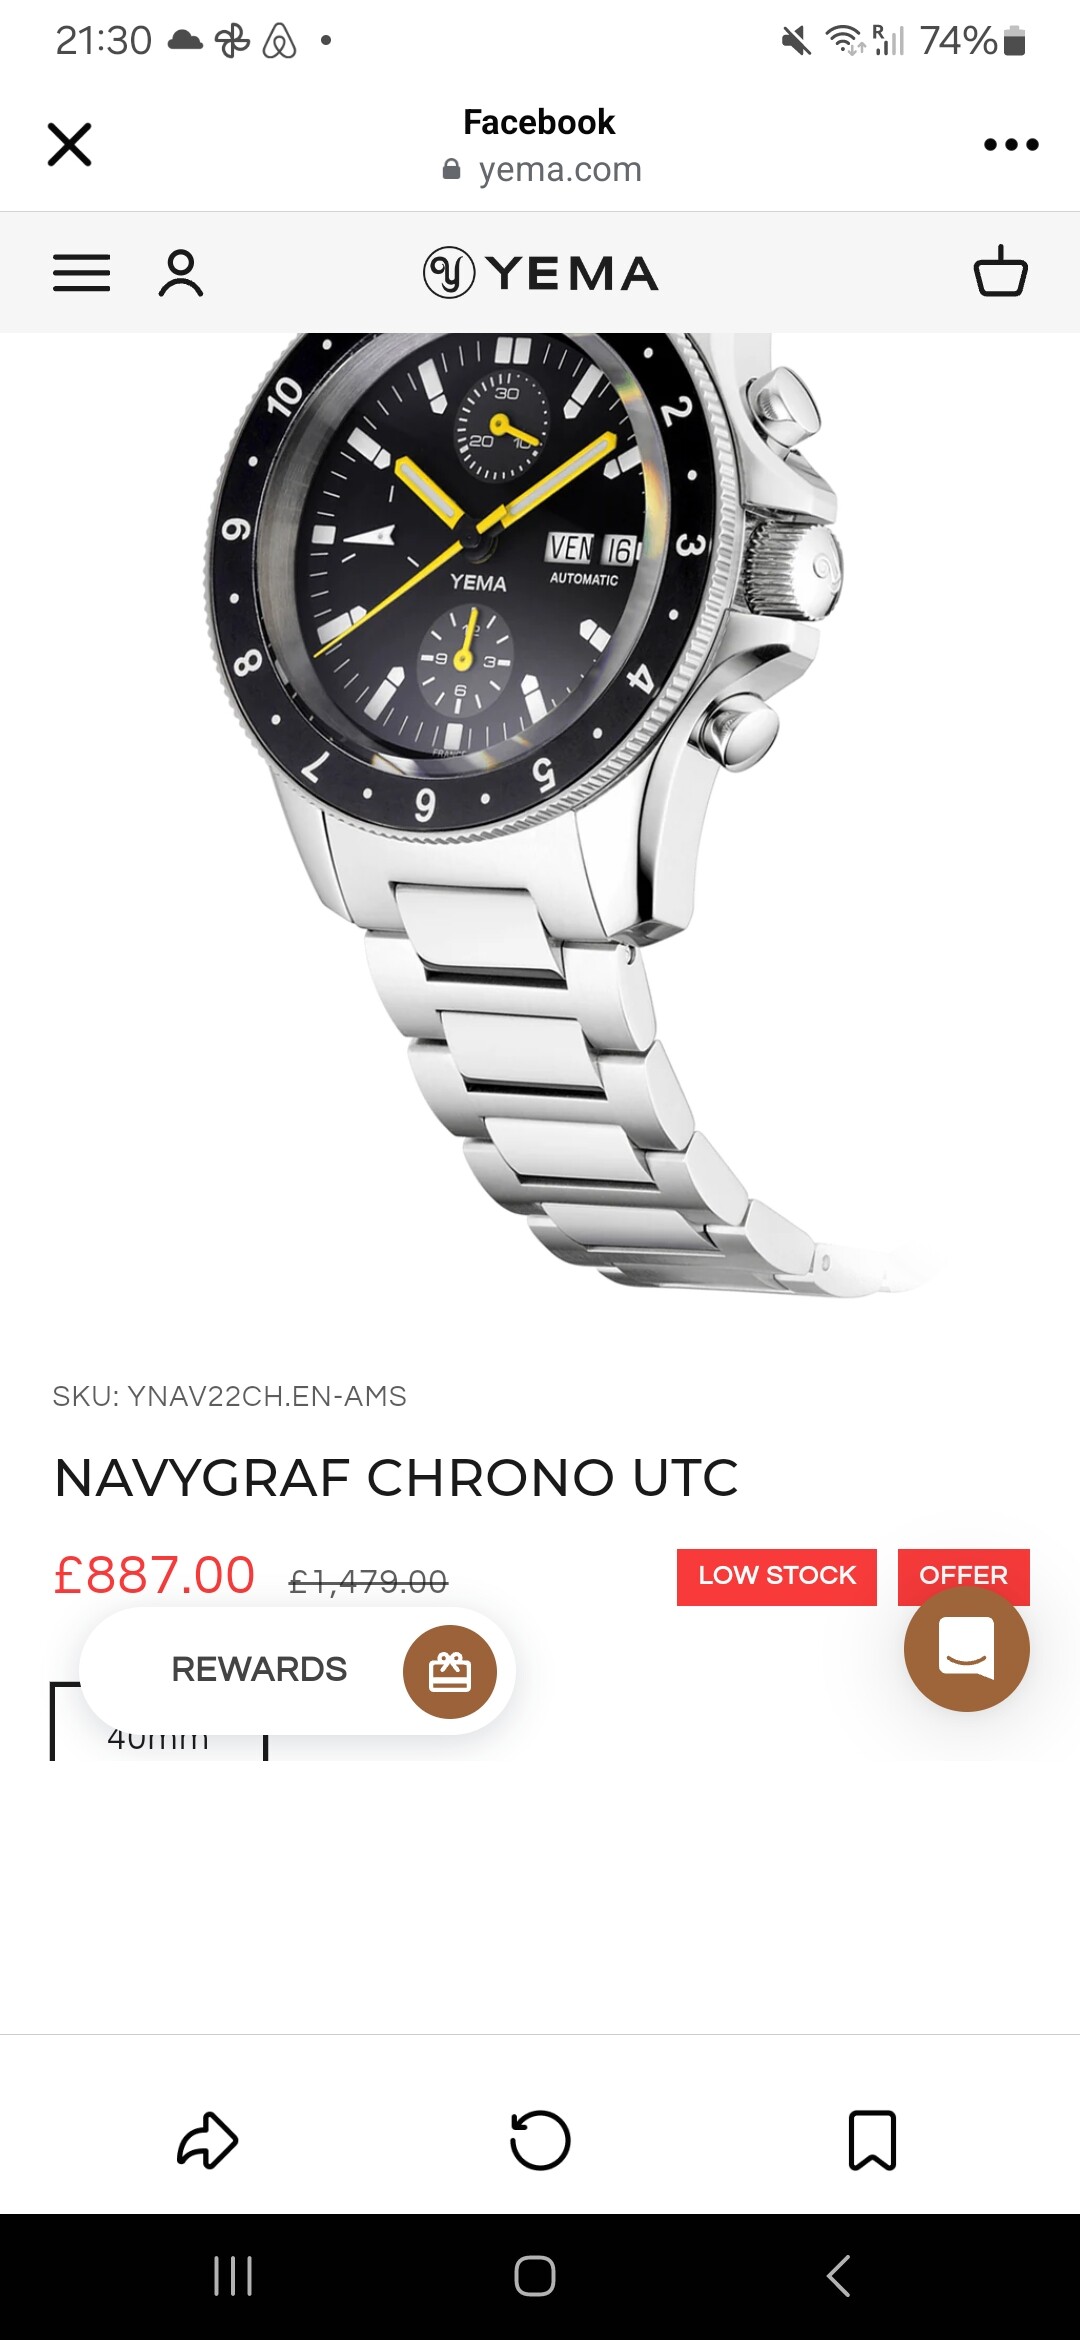The width and height of the screenshot is (1080, 2340).
Task: Bookmark this page
Action: click(872, 2140)
